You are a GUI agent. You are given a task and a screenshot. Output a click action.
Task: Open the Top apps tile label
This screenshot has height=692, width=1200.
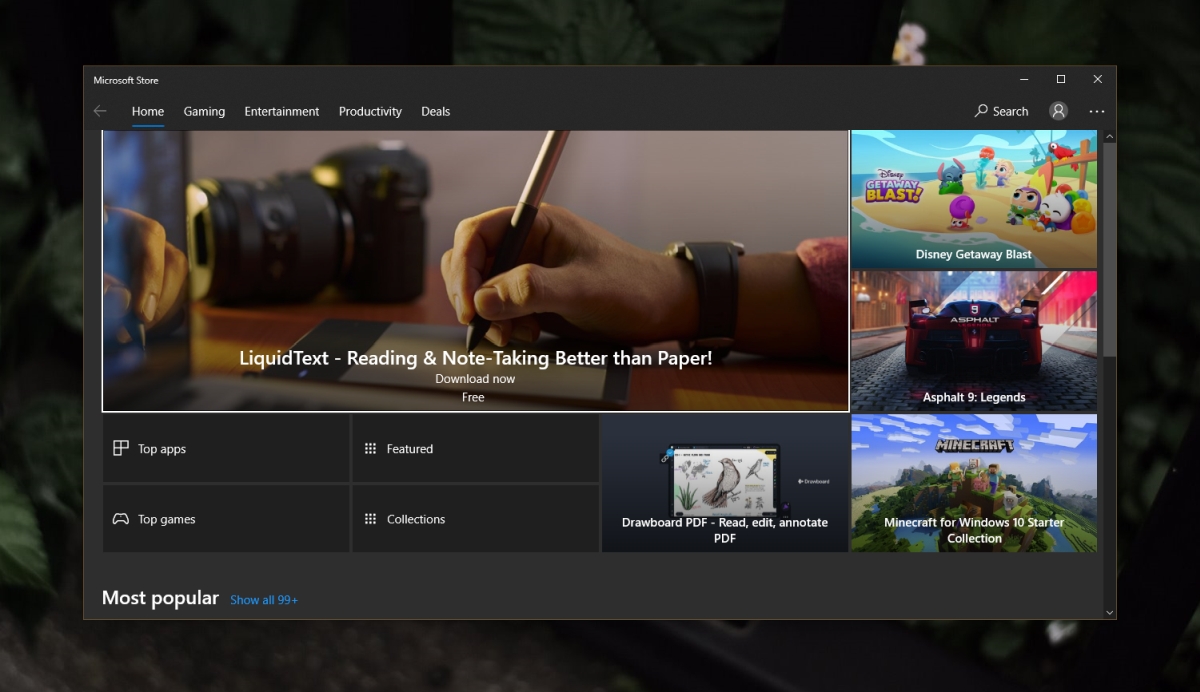click(x=162, y=449)
